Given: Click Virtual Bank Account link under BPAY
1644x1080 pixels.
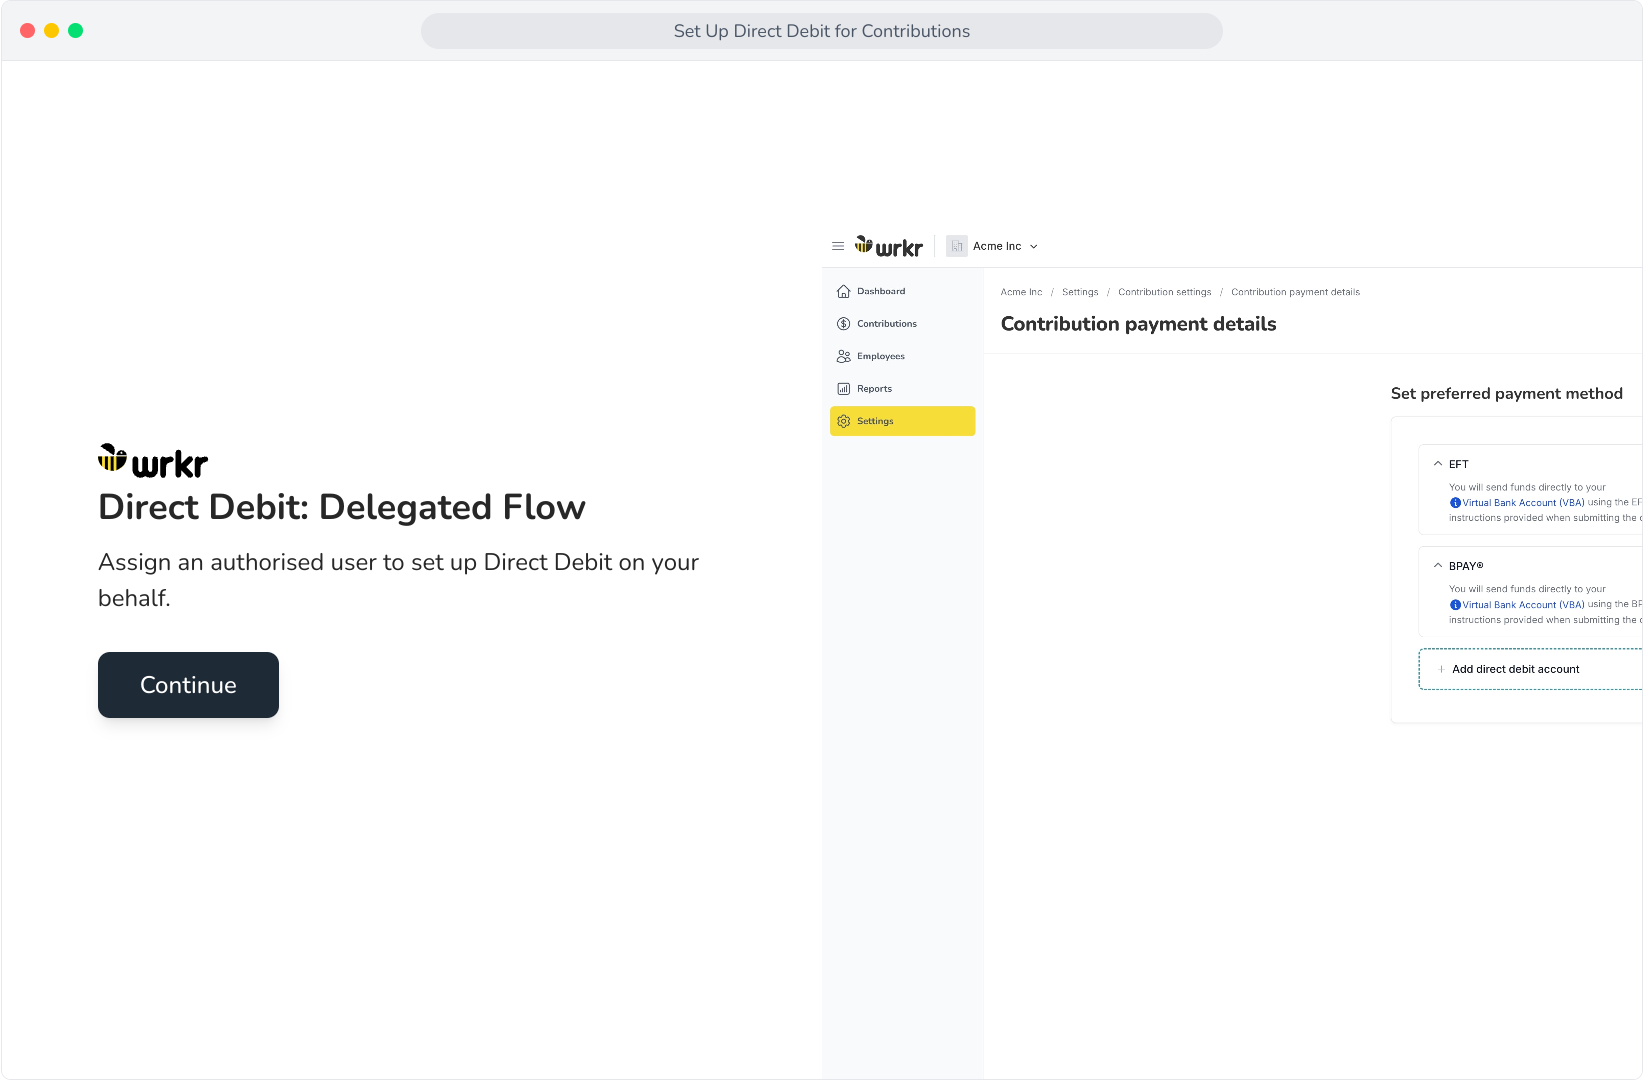Looking at the screenshot, I should [1523, 605].
